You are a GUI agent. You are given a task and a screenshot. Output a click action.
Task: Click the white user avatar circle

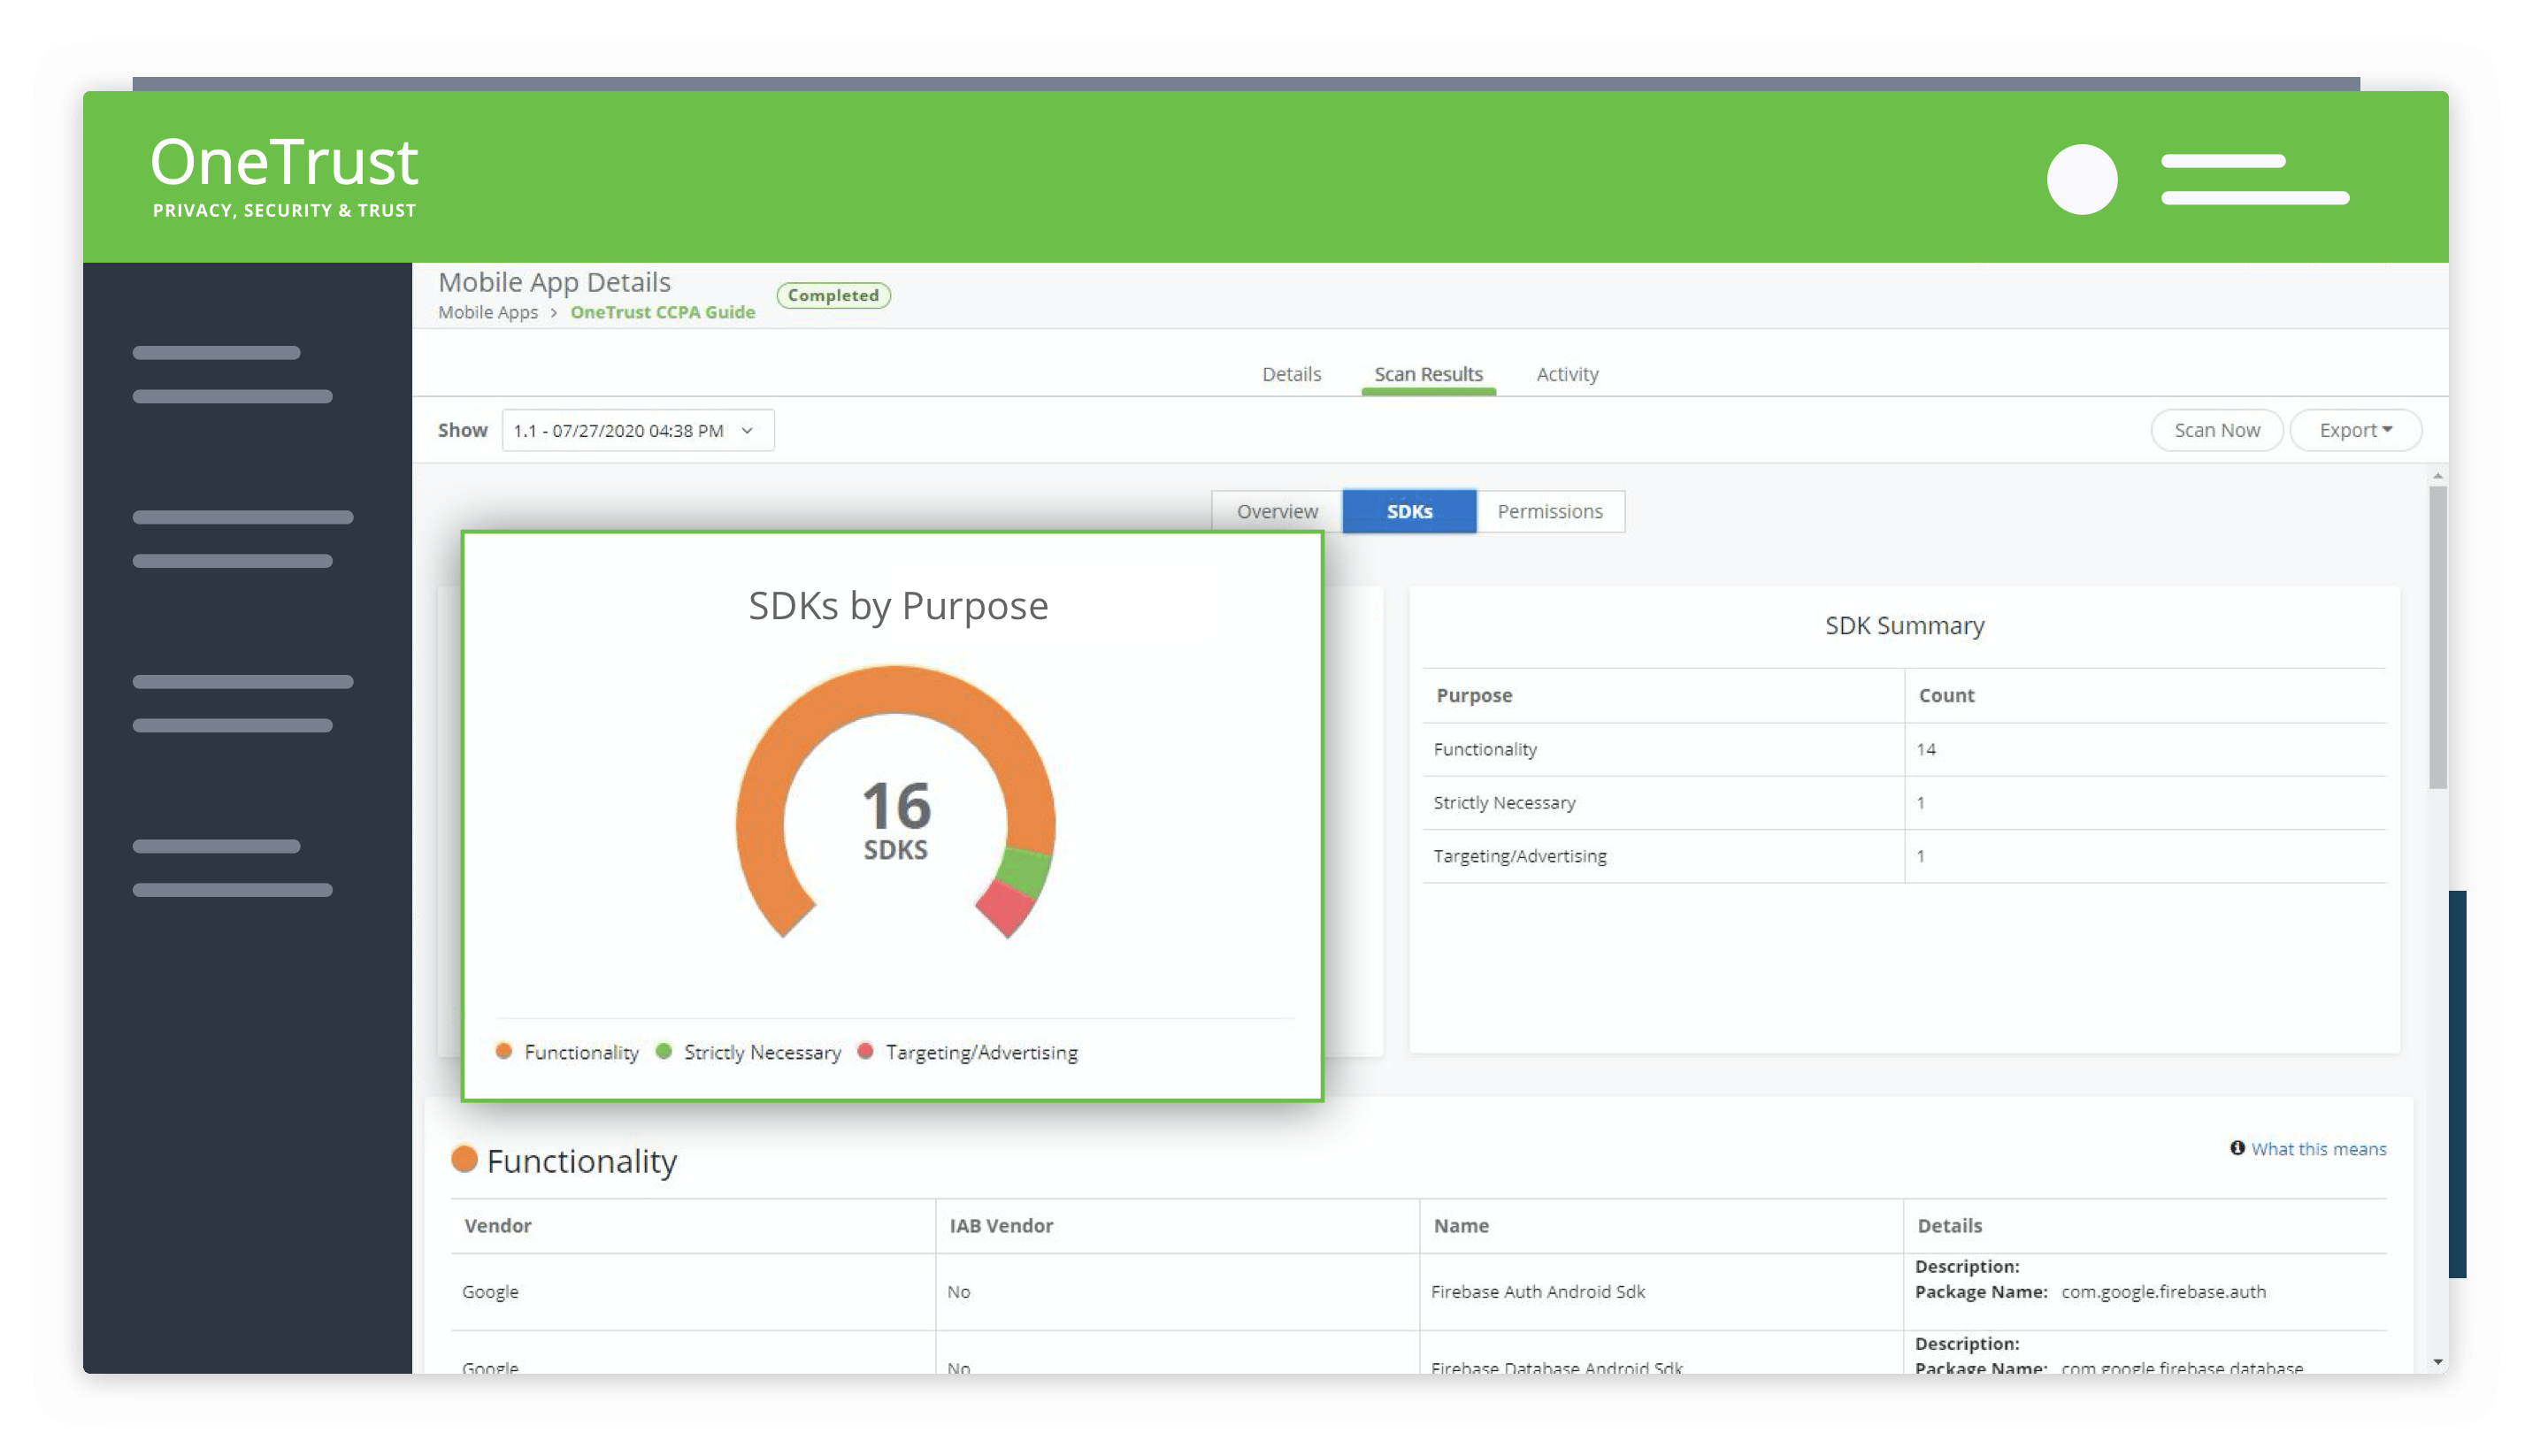pos(2082,179)
